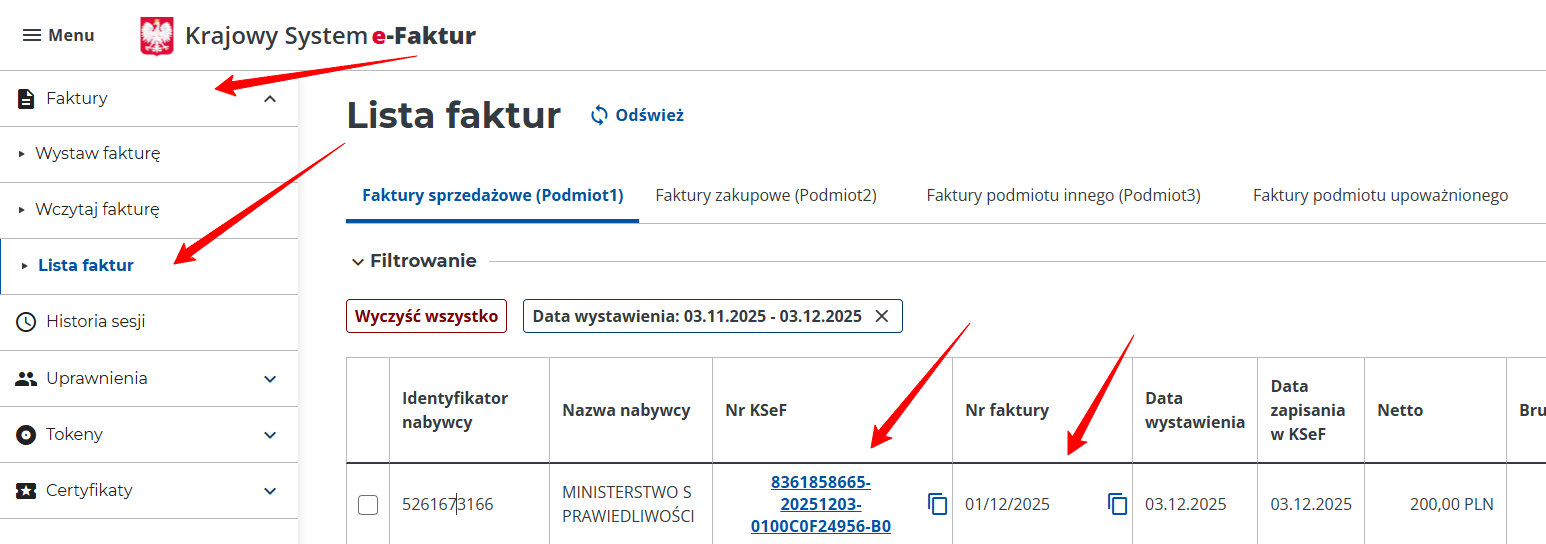Click the Odśwież link text
The height and width of the screenshot is (544, 1546).
[650, 115]
